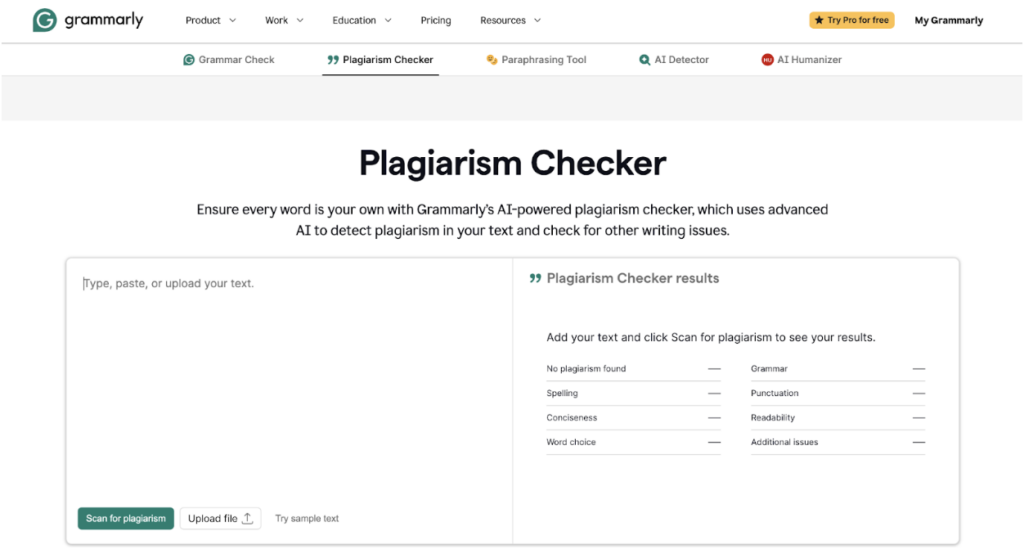Click the Additional issues result row
The width and height of the screenshot is (1024, 558).
[838, 442]
